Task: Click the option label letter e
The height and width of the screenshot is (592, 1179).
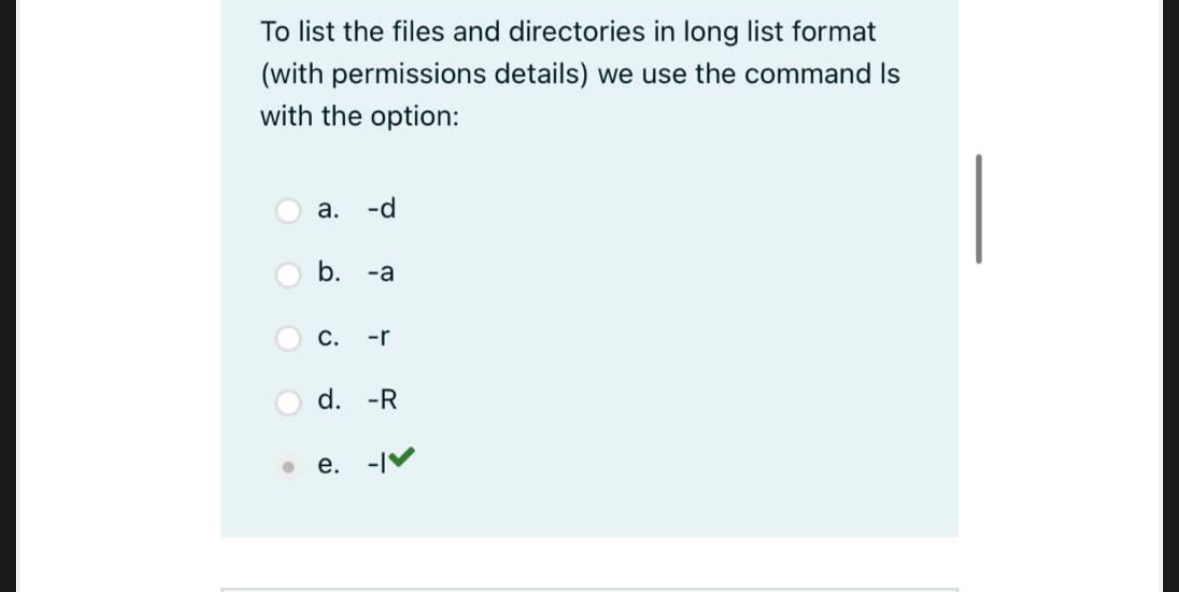Action: coord(328,463)
